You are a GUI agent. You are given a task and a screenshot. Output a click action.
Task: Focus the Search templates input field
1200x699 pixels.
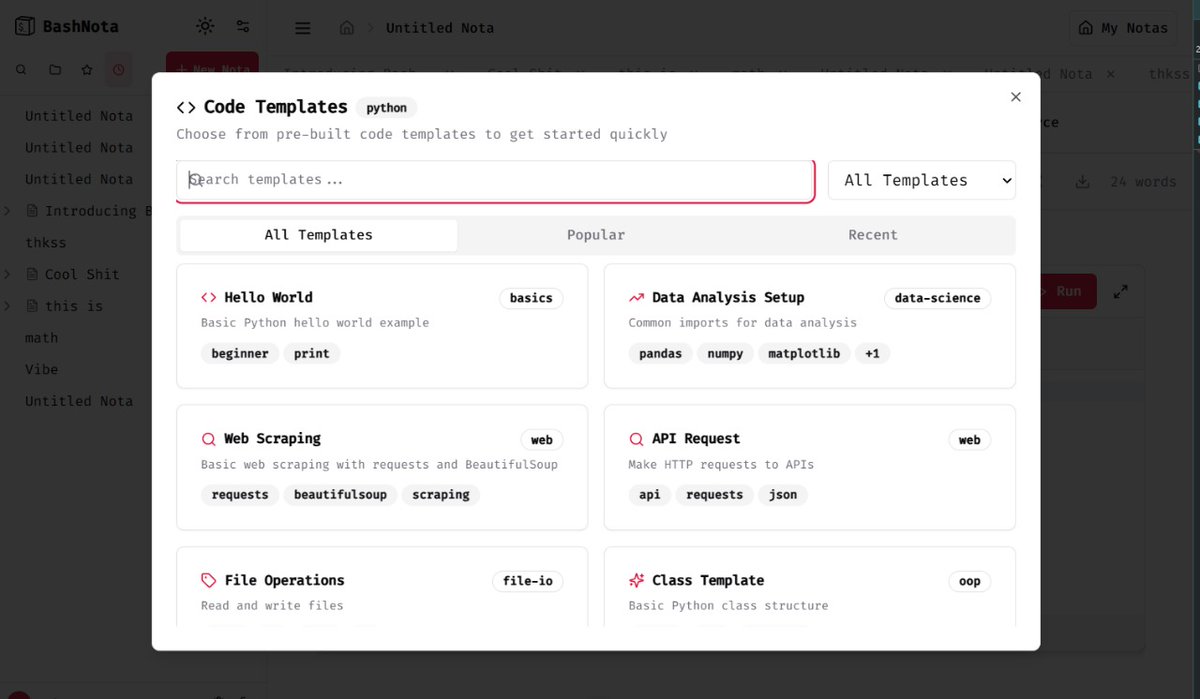point(496,180)
